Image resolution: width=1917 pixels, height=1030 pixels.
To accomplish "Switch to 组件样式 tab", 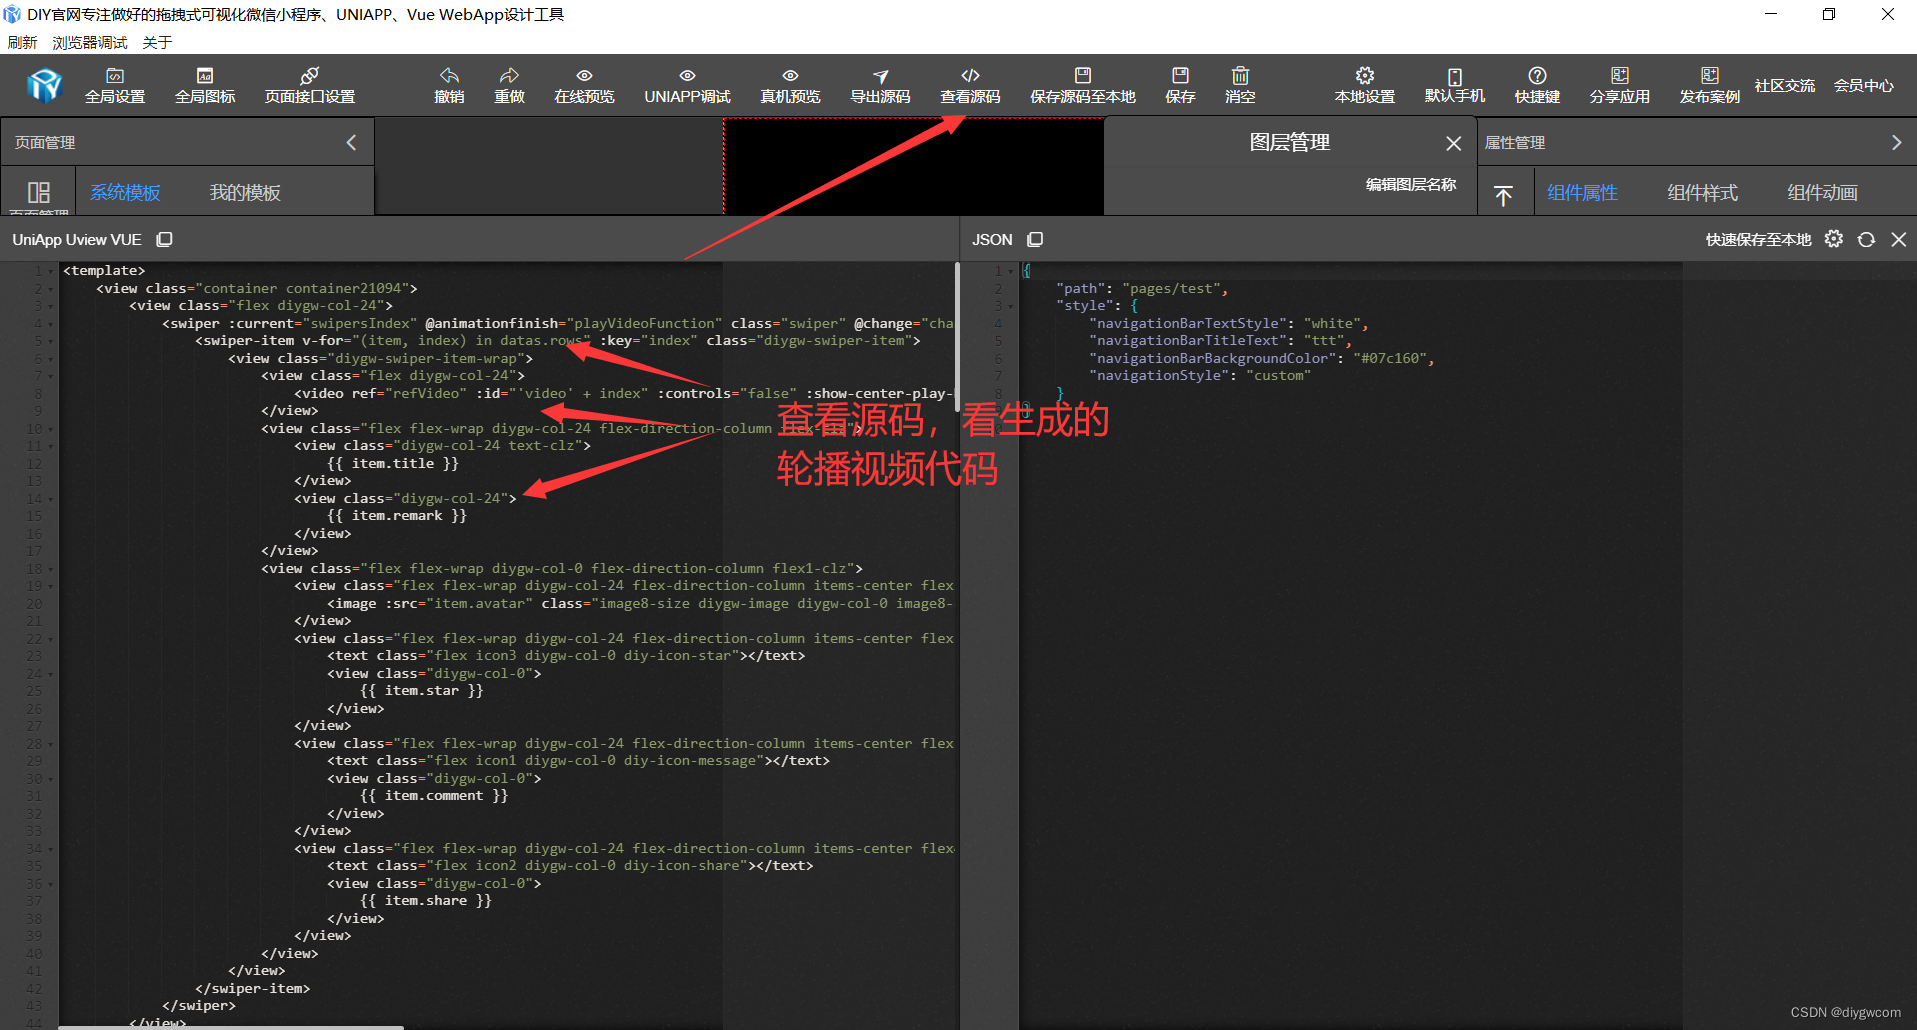I will (x=1702, y=192).
